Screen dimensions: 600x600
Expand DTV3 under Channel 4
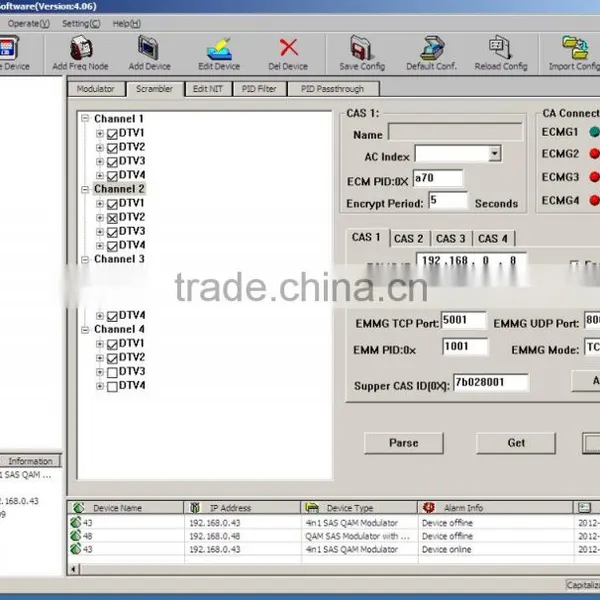[99, 372]
